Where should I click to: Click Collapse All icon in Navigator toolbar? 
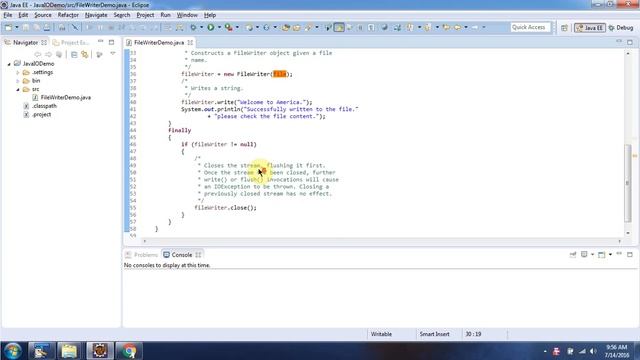74,54
